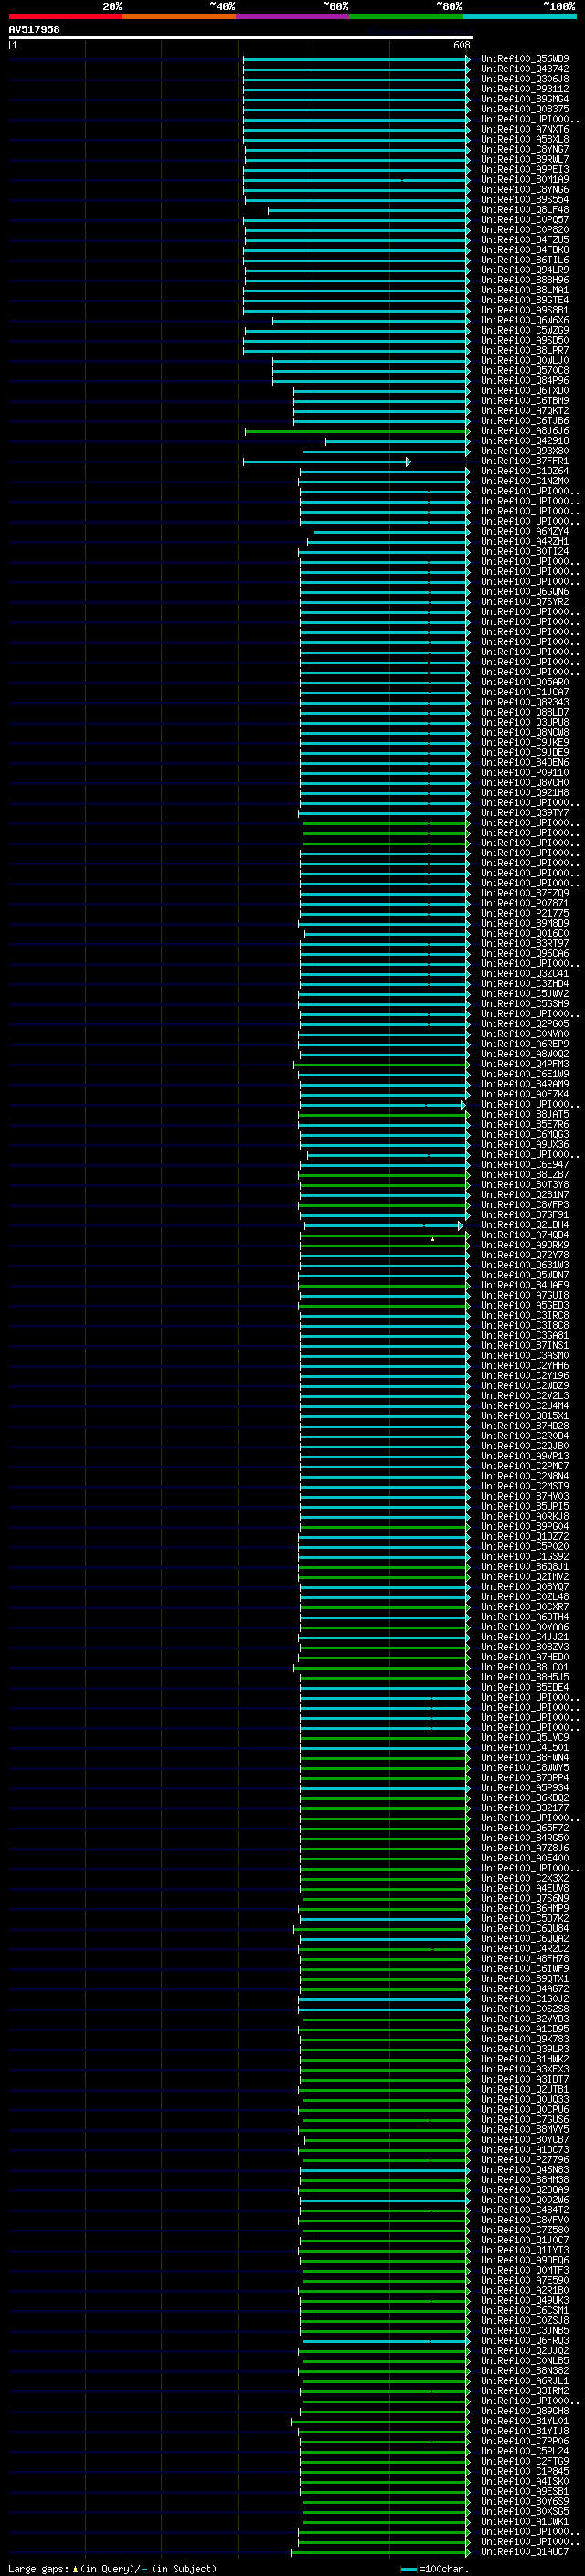Select hit label UniRef100_Q05AR0

click(525, 682)
